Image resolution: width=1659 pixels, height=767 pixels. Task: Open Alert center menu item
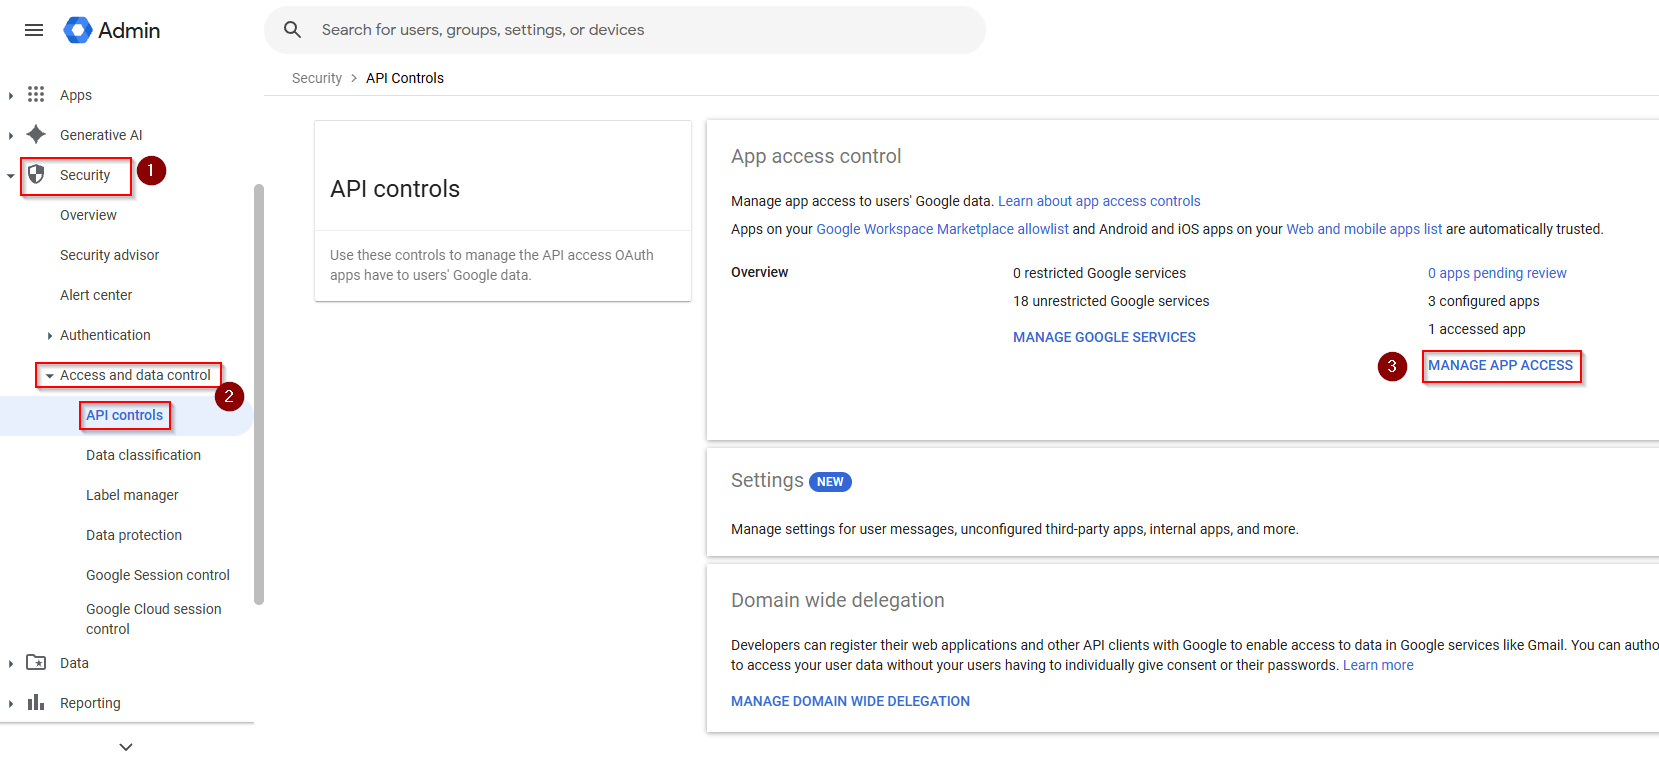click(x=96, y=295)
